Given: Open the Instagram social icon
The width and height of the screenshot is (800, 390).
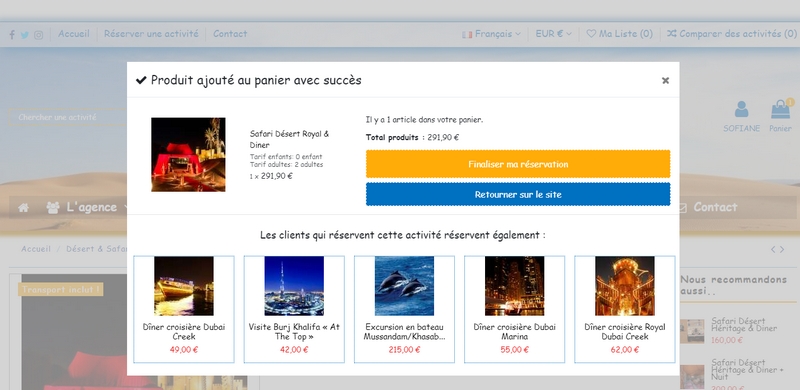Looking at the screenshot, I should point(38,35).
